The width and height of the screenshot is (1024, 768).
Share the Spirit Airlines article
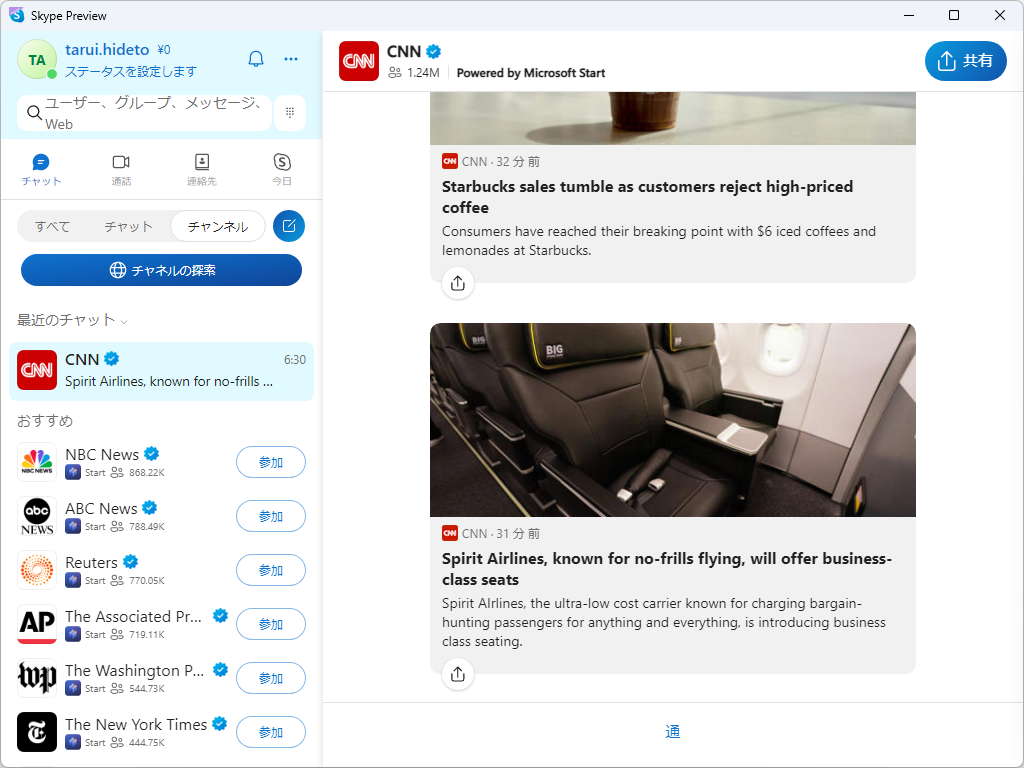[x=457, y=675]
